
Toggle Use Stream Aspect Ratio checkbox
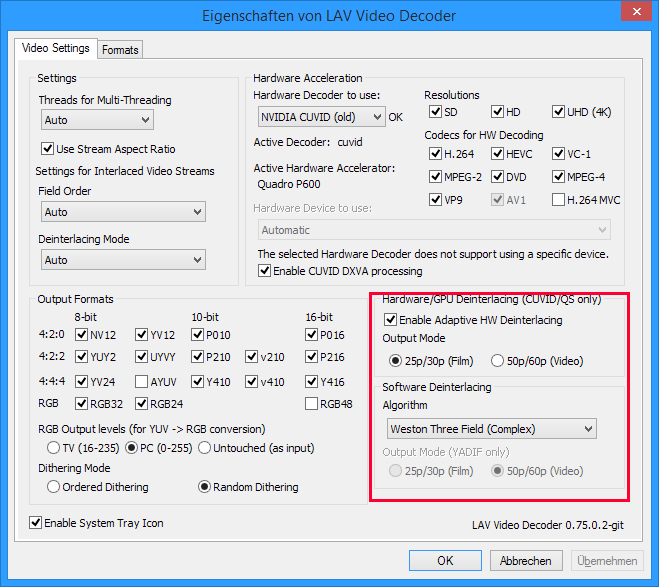tap(47, 149)
